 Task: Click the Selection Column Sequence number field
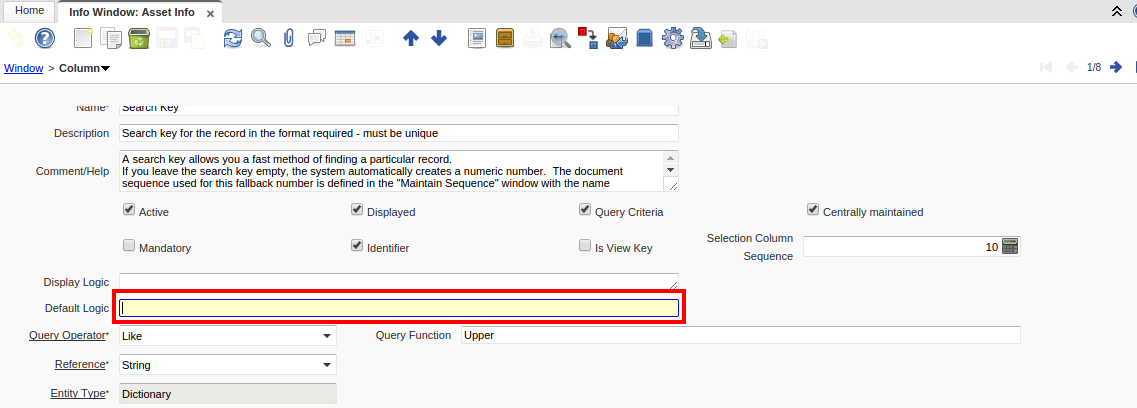pos(901,246)
